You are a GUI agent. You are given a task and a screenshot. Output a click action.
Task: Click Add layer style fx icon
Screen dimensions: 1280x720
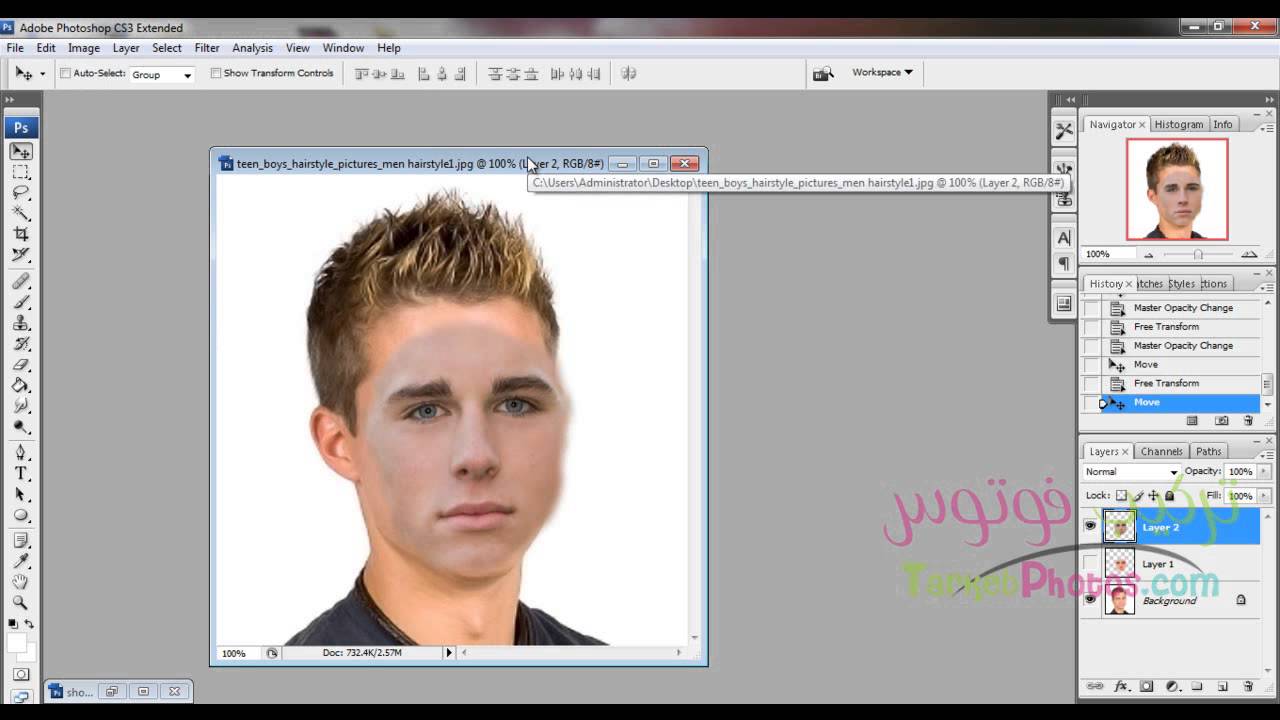pos(1121,687)
